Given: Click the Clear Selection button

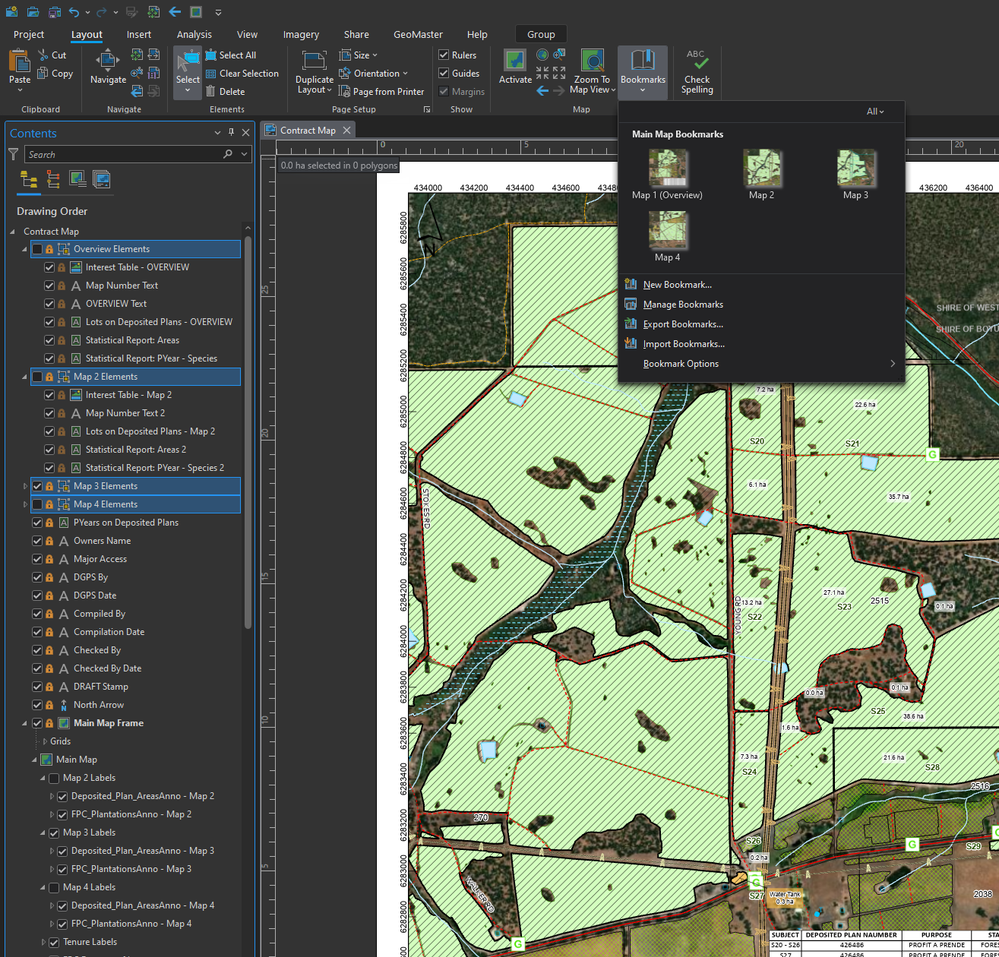Looking at the screenshot, I should point(248,74).
